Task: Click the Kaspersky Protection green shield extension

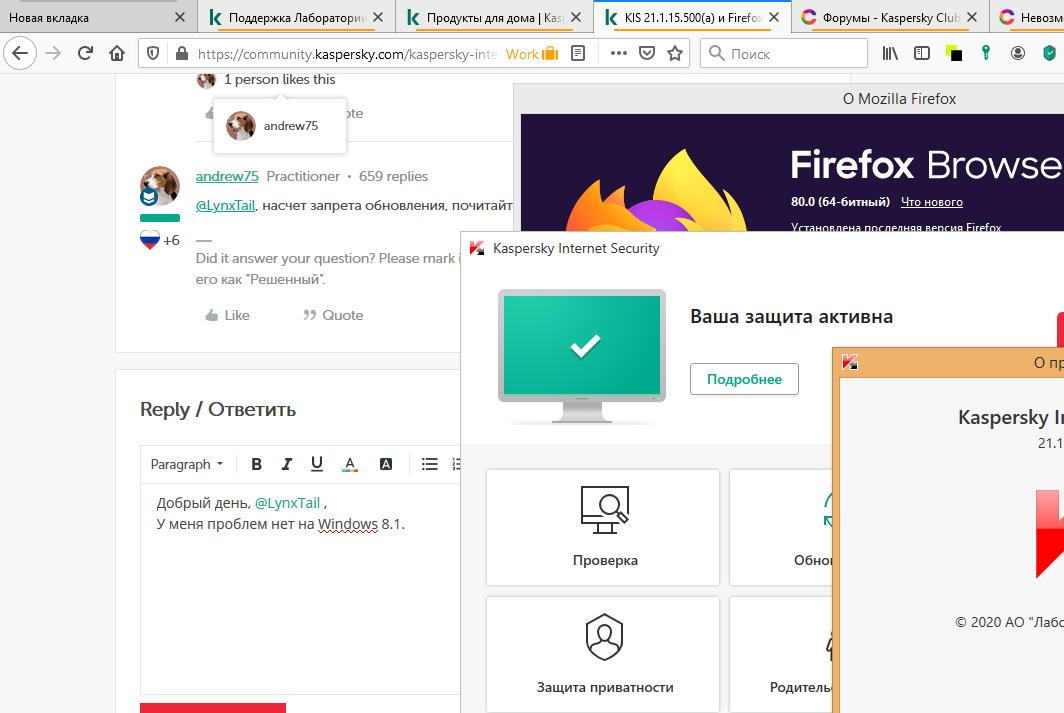Action: (1049, 53)
